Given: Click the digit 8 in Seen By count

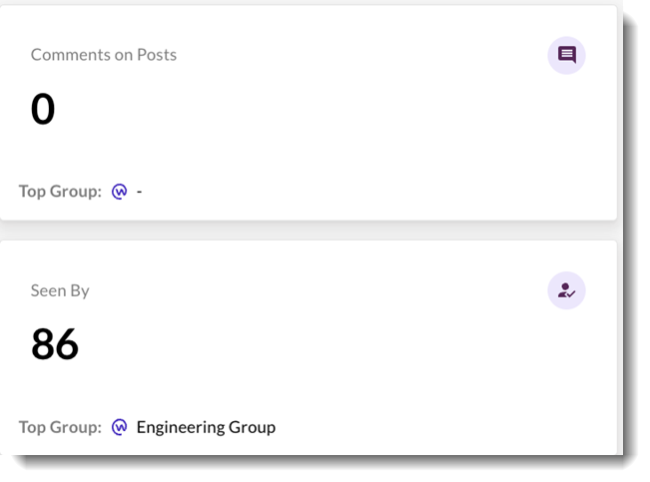Looking at the screenshot, I should (43, 344).
